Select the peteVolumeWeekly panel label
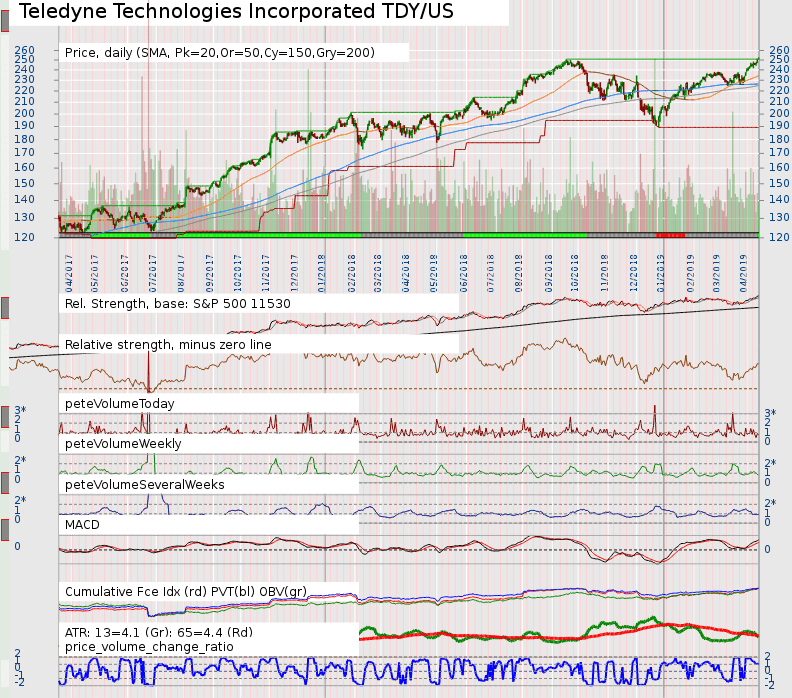This screenshot has height=698, width=792. (123, 443)
